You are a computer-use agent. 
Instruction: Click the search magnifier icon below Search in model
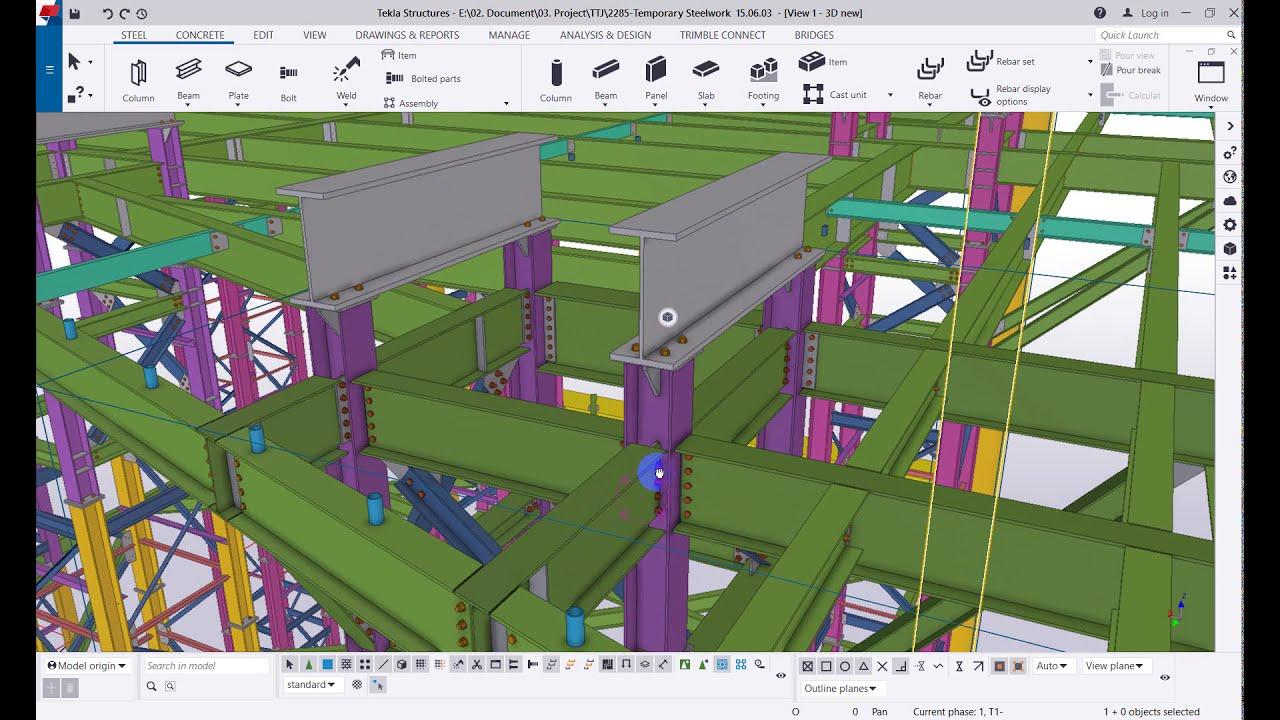(151, 686)
